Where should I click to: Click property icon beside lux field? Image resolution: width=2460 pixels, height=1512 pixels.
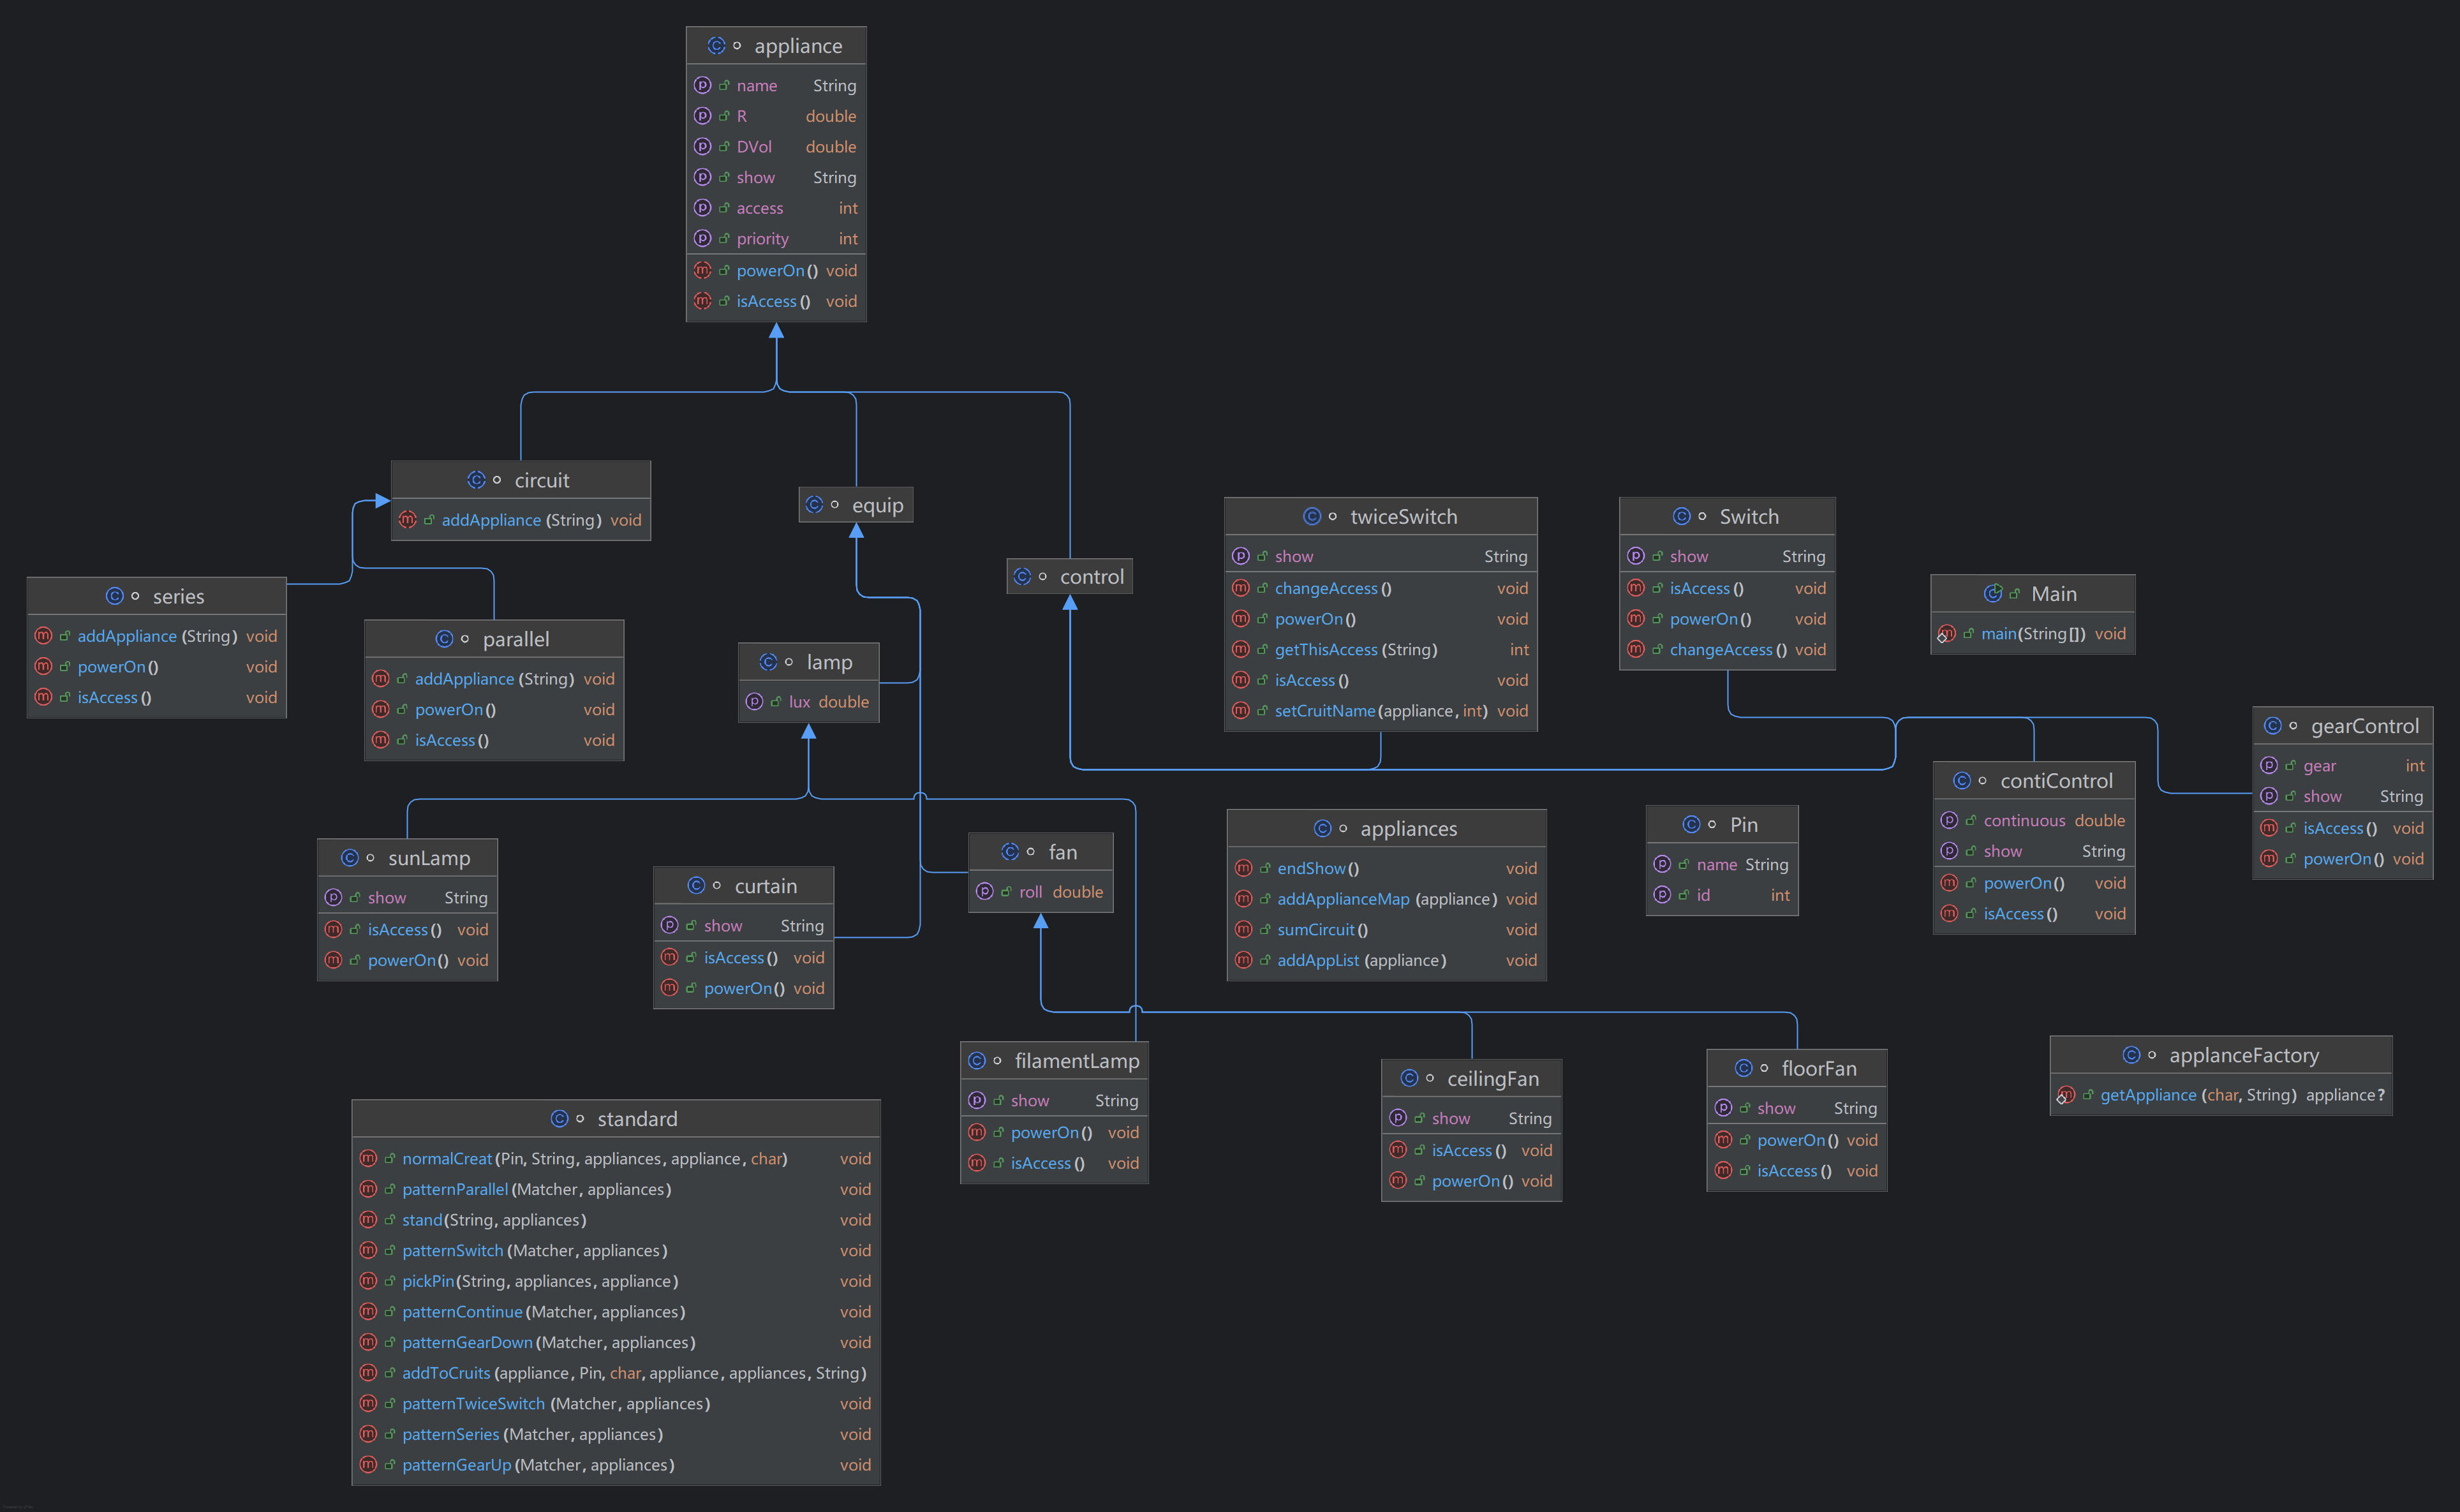pyautogui.click(x=755, y=702)
